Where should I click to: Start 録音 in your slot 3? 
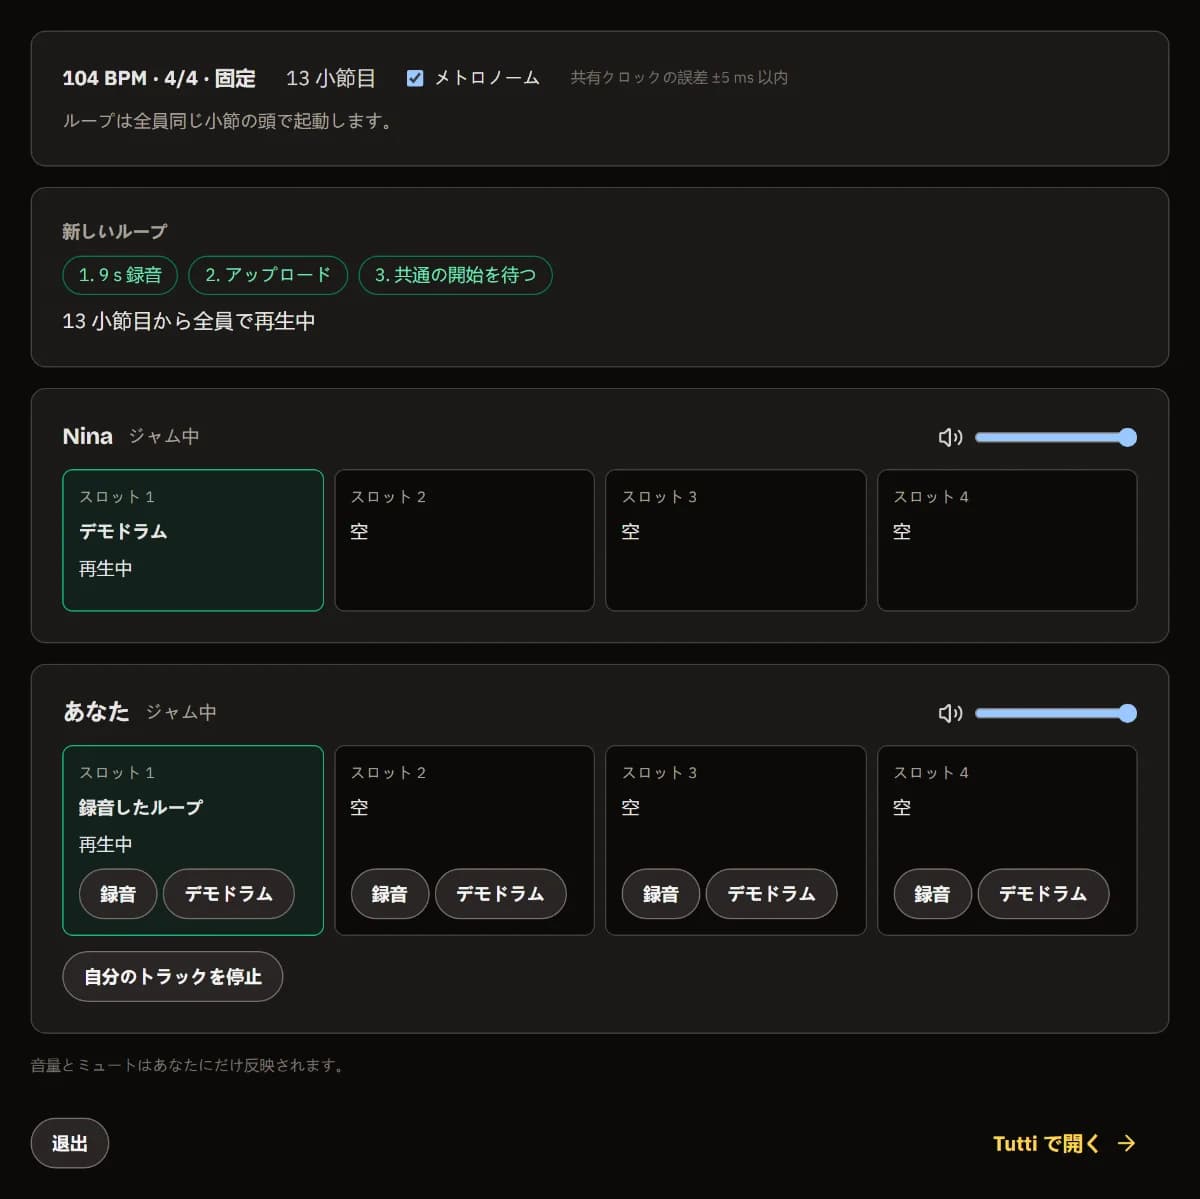661,894
